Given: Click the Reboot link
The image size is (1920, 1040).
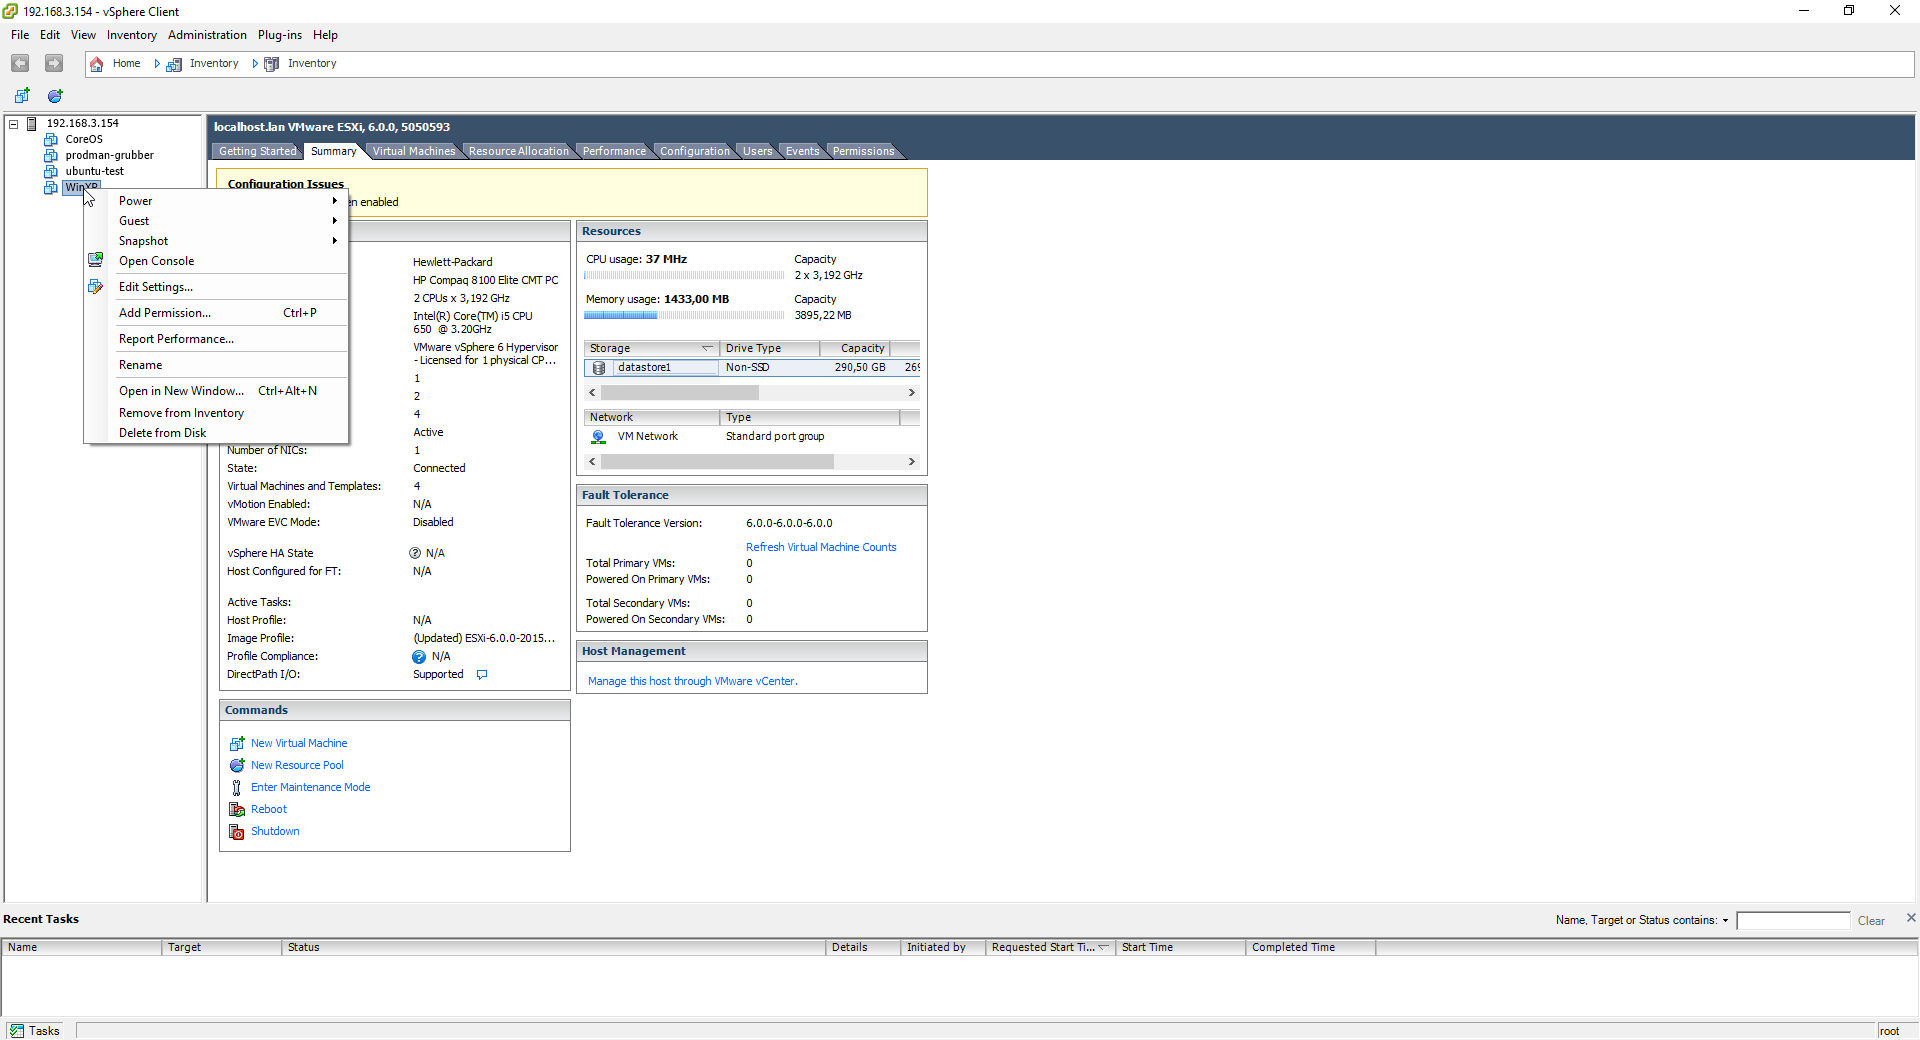Looking at the screenshot, I should [268, 810].
